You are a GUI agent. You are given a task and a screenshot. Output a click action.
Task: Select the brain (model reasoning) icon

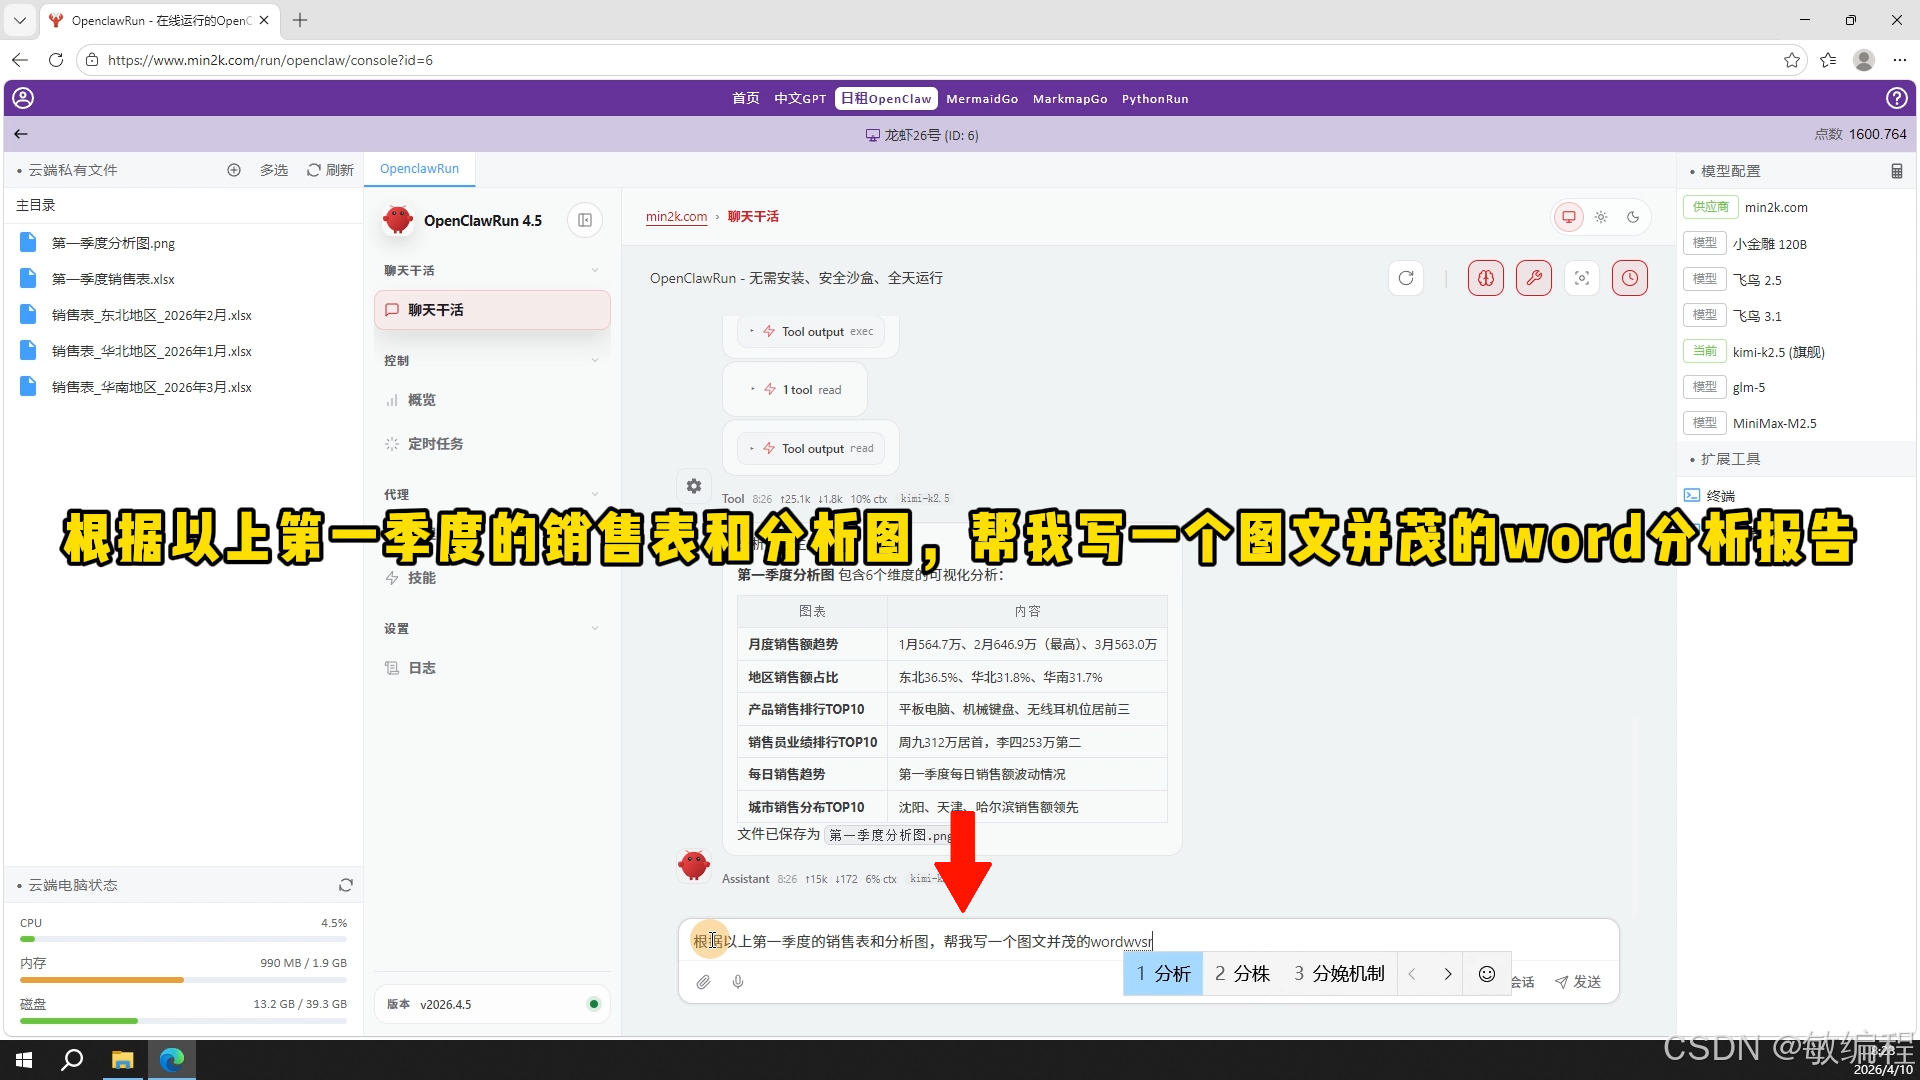(x=1485, y=278)
